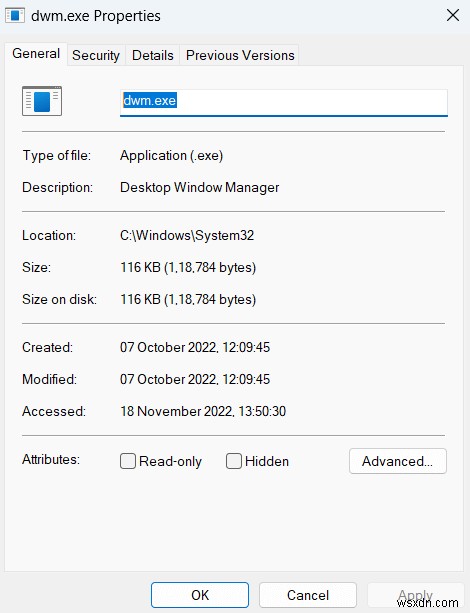Click the Application (.exe) file type text

click(x=171, y=156)
